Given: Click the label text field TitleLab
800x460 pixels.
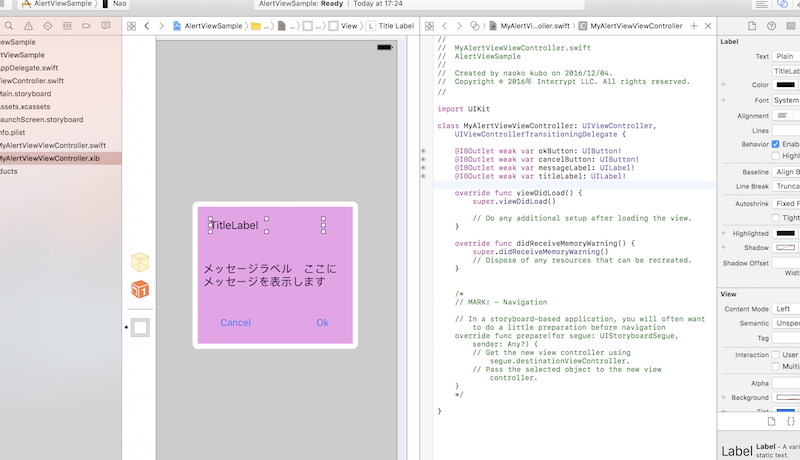Looking at the screenshot, I should [x=786, y=71].
